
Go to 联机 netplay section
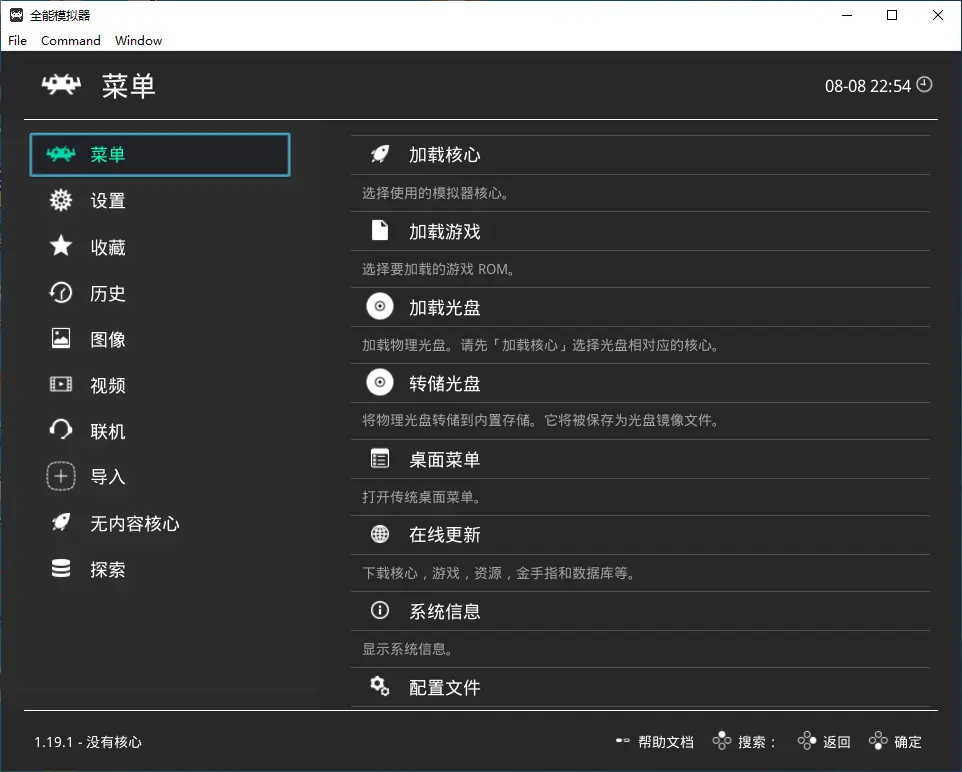[108, 431]
